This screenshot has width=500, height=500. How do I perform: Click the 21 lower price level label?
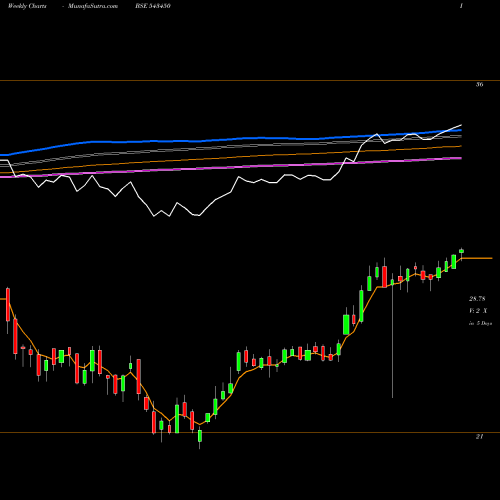coord(479,437)
